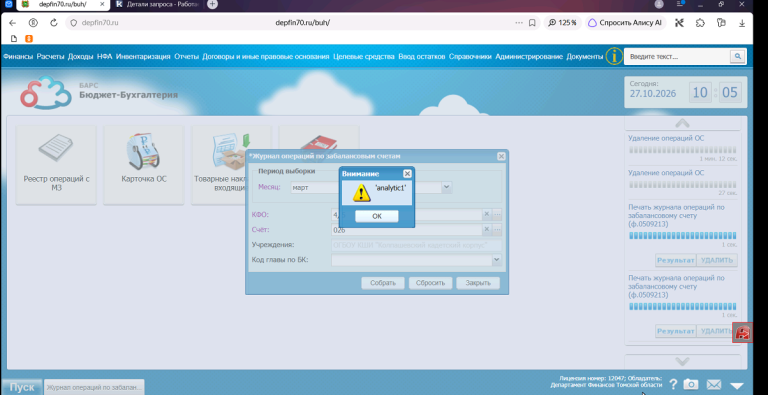
Task: Click into the Введите текст search field
Action: coord(677,56)
